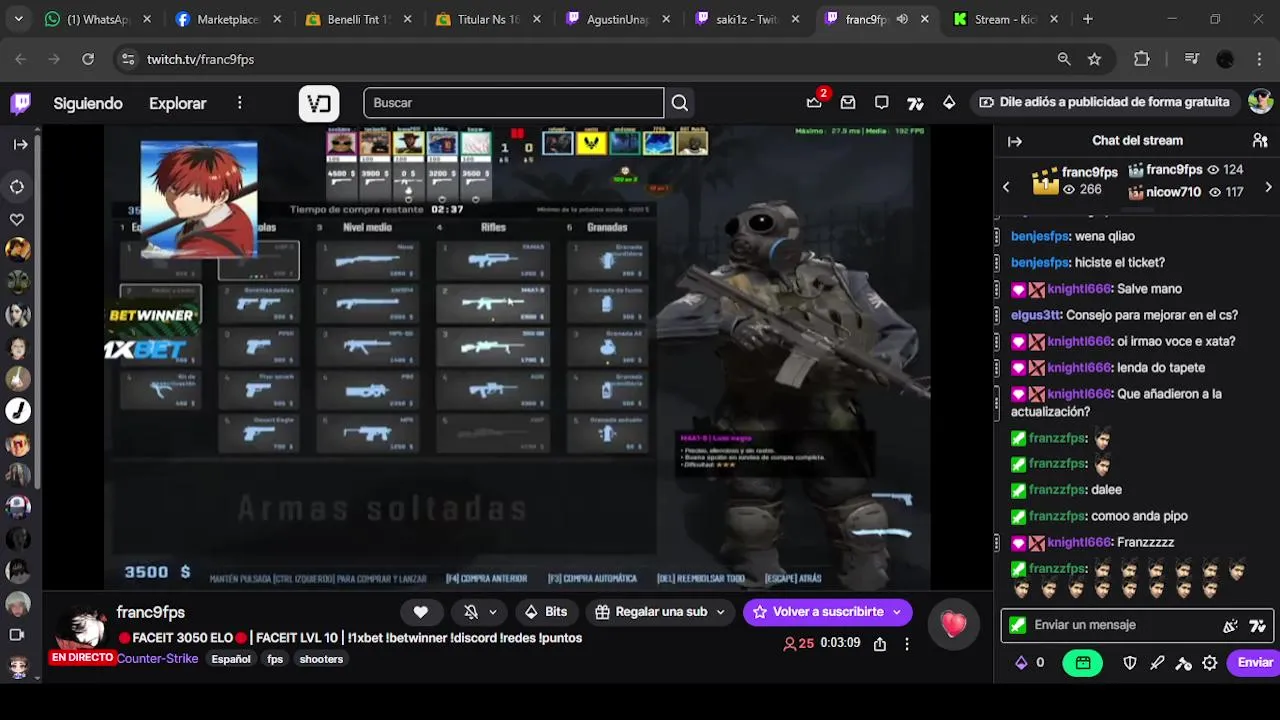Viewport: 1280px width, 720px height.
Task: Click the 7TV icon in the top bar
Action: (x=915, y=103)
